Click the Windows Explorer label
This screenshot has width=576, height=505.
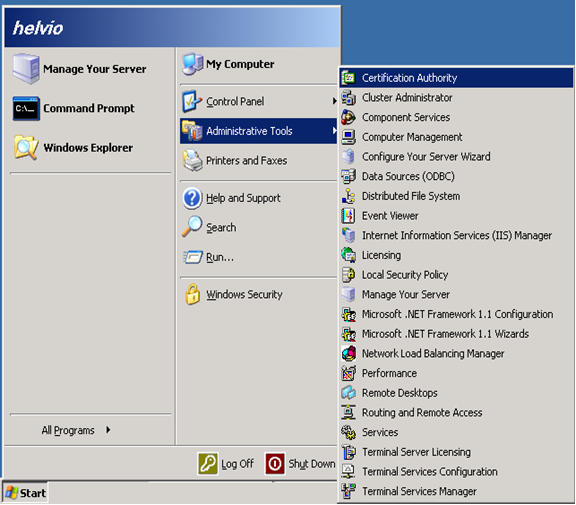pyautogui.click(x=88, y=148)
